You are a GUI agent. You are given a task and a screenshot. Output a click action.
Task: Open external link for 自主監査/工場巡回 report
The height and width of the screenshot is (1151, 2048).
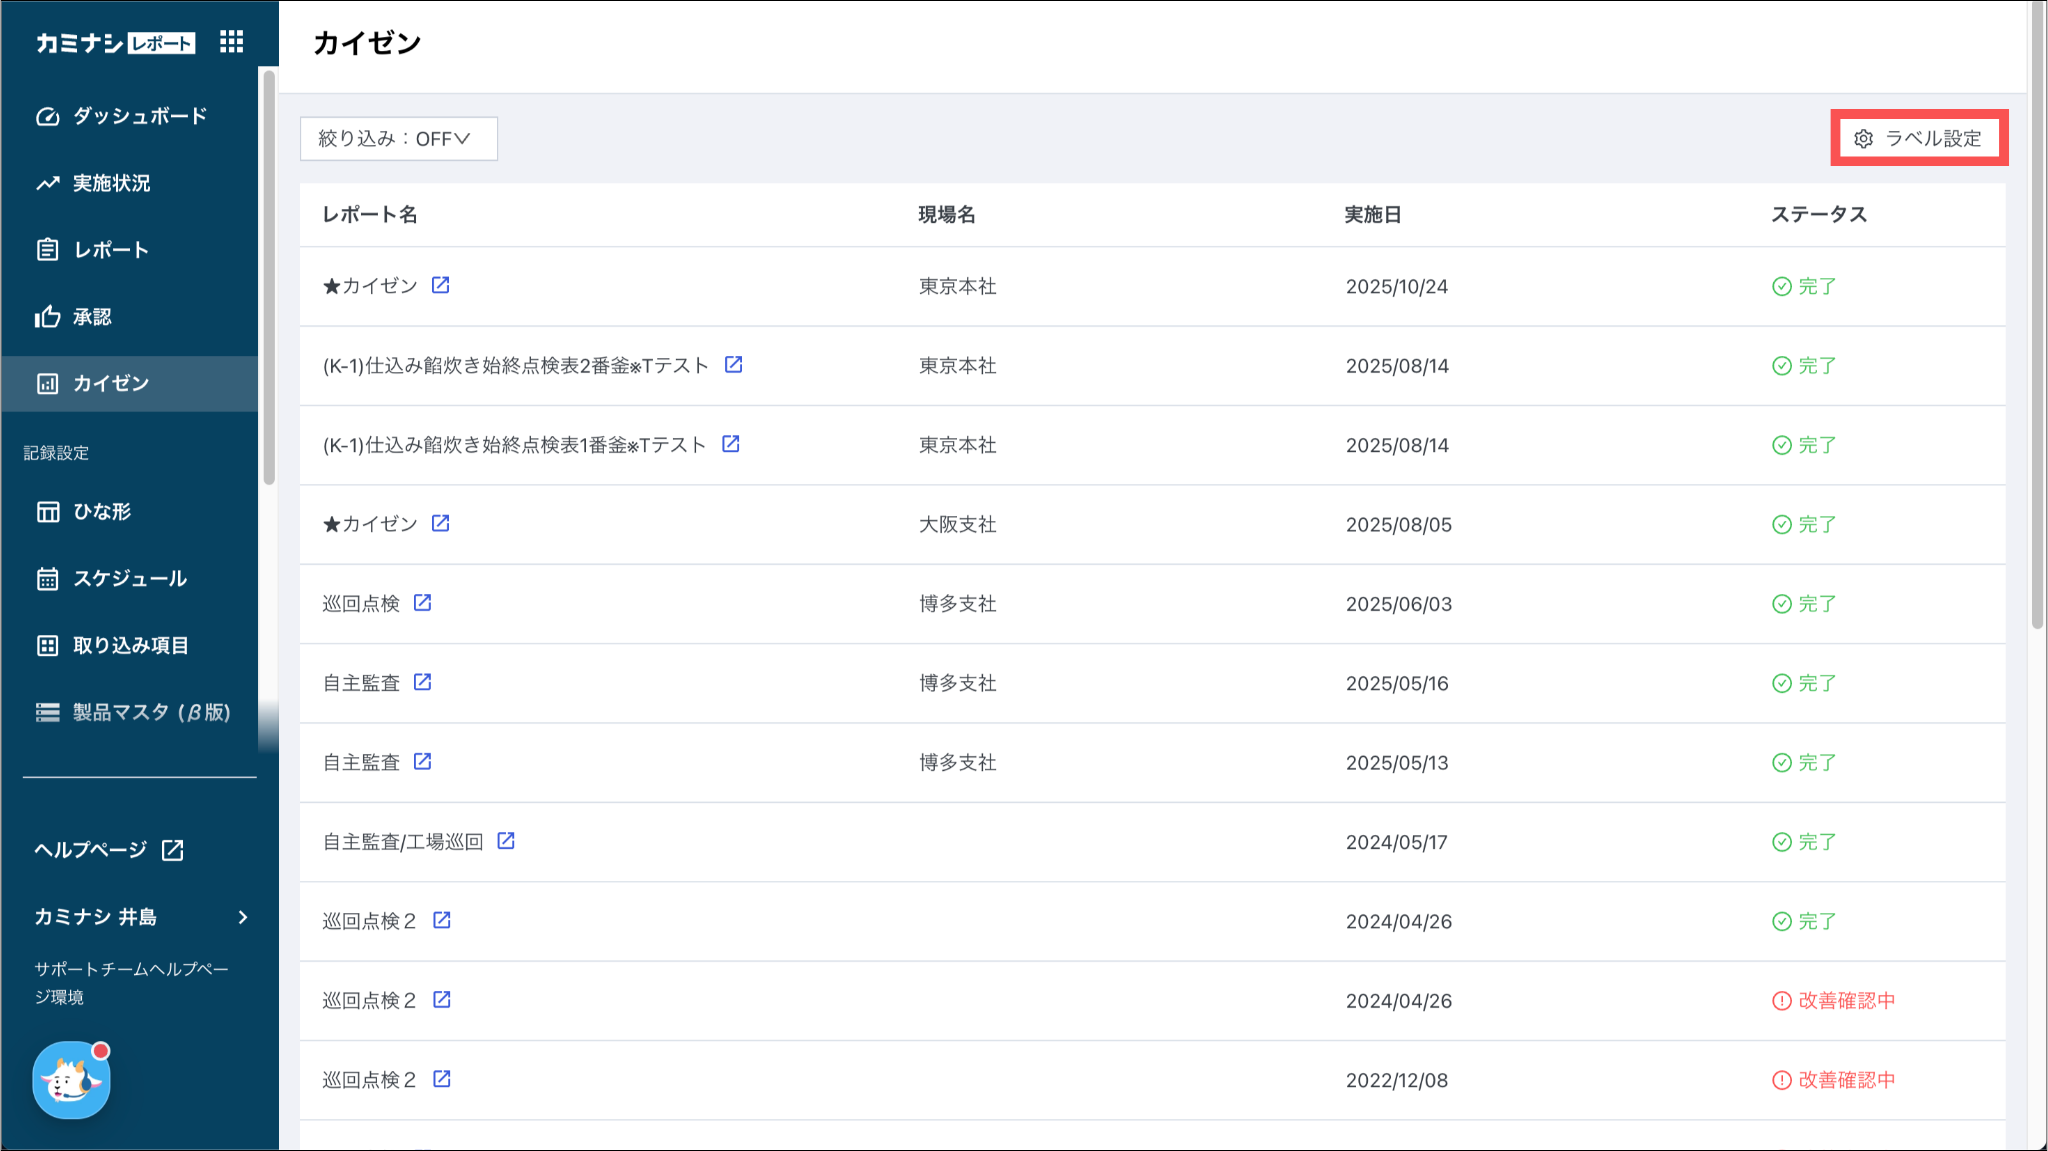pyautogui.click(x=506, y=841)
